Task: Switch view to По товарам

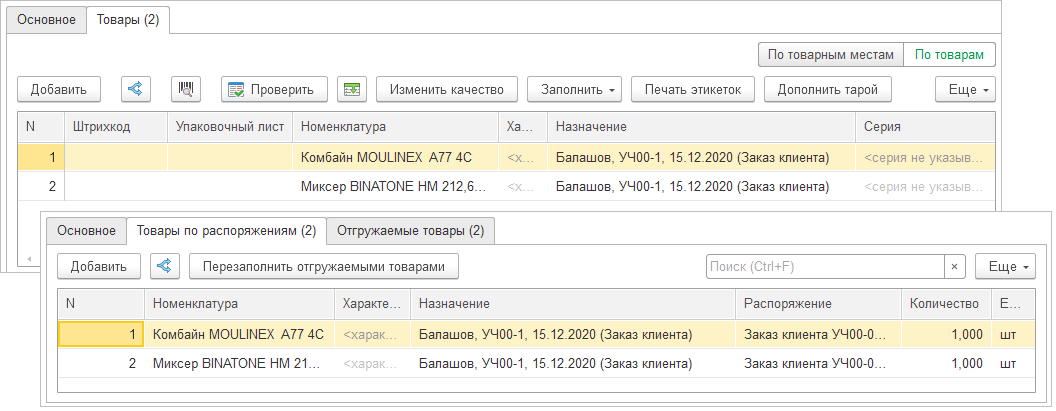Action: click(949, 54)
